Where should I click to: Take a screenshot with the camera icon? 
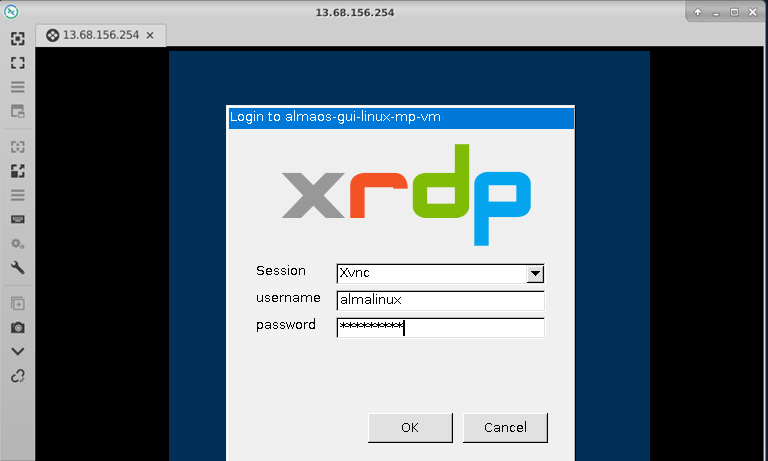pyautogui.click(x=18, y=328)
